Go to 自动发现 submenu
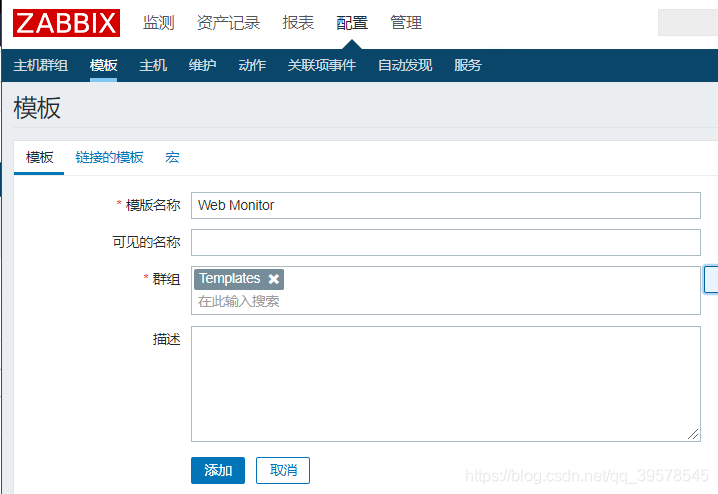This screenshot has height=494, width=718. 405,65
